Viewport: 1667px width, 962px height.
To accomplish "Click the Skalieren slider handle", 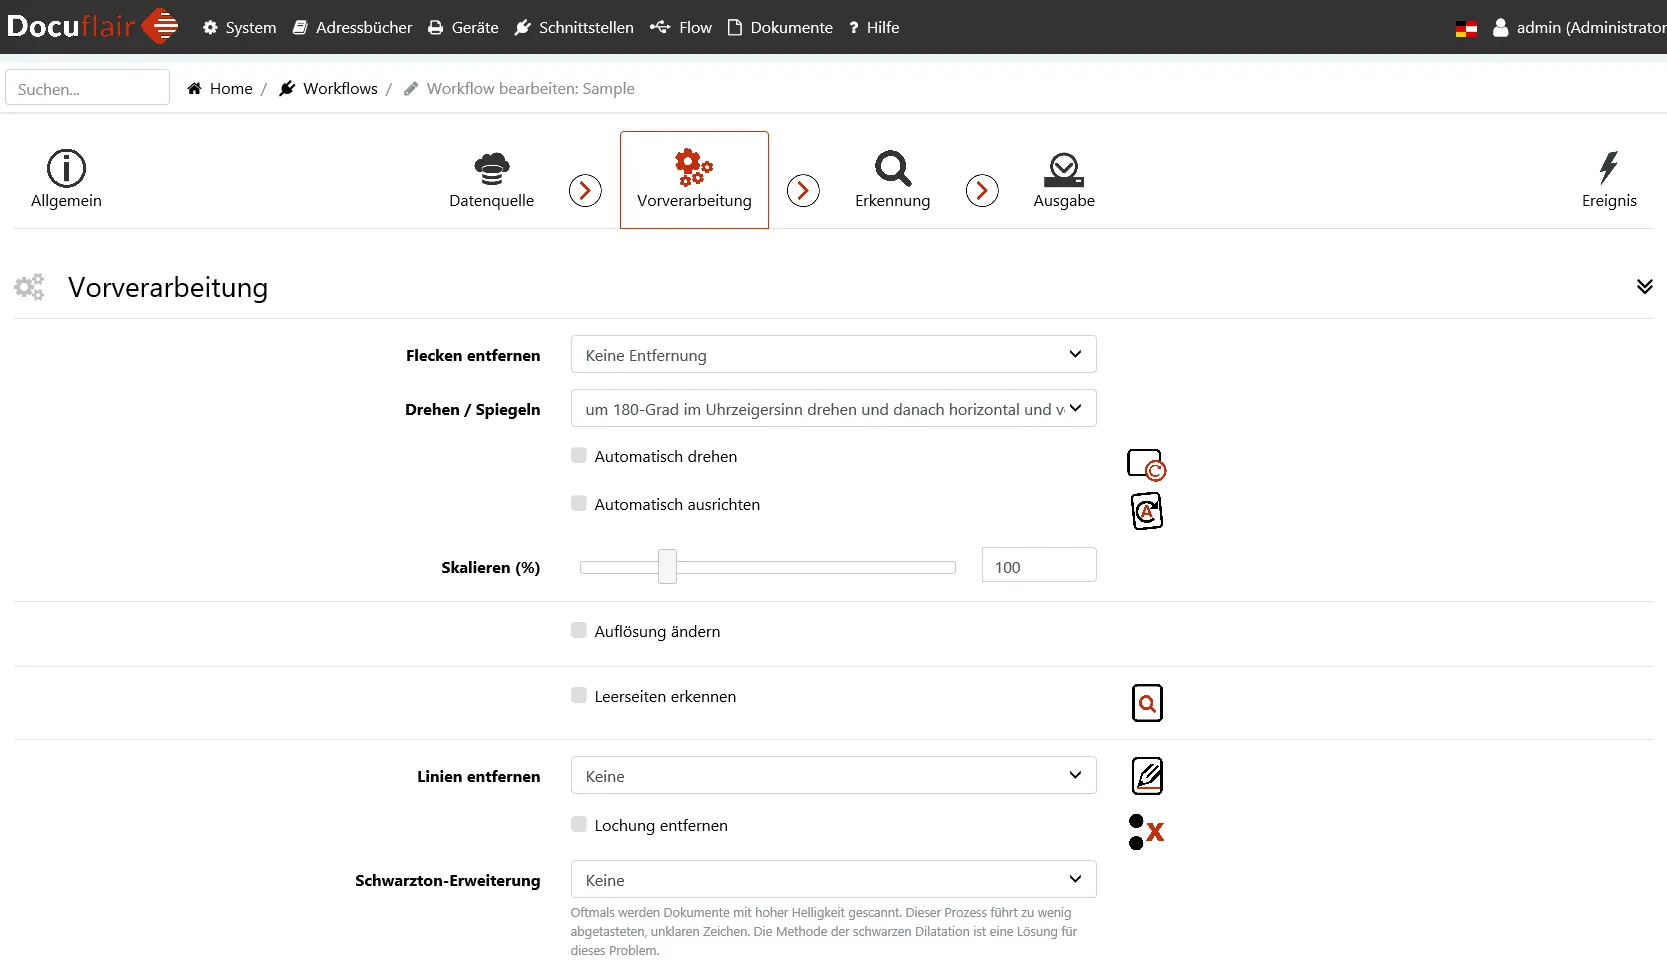I will [667, 567].
